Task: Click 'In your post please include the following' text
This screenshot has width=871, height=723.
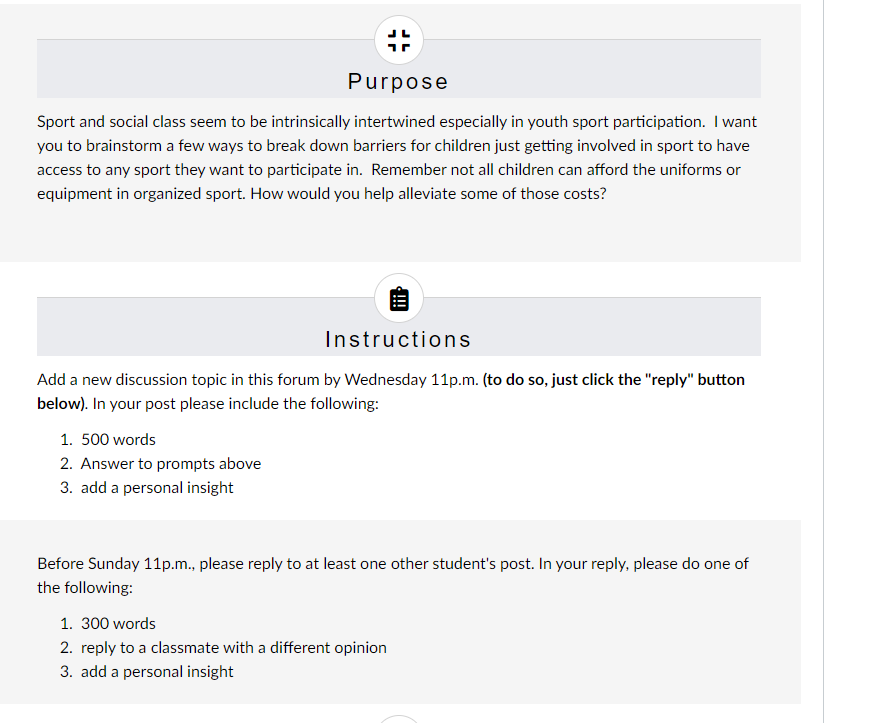Action: (x=236, y=404)
